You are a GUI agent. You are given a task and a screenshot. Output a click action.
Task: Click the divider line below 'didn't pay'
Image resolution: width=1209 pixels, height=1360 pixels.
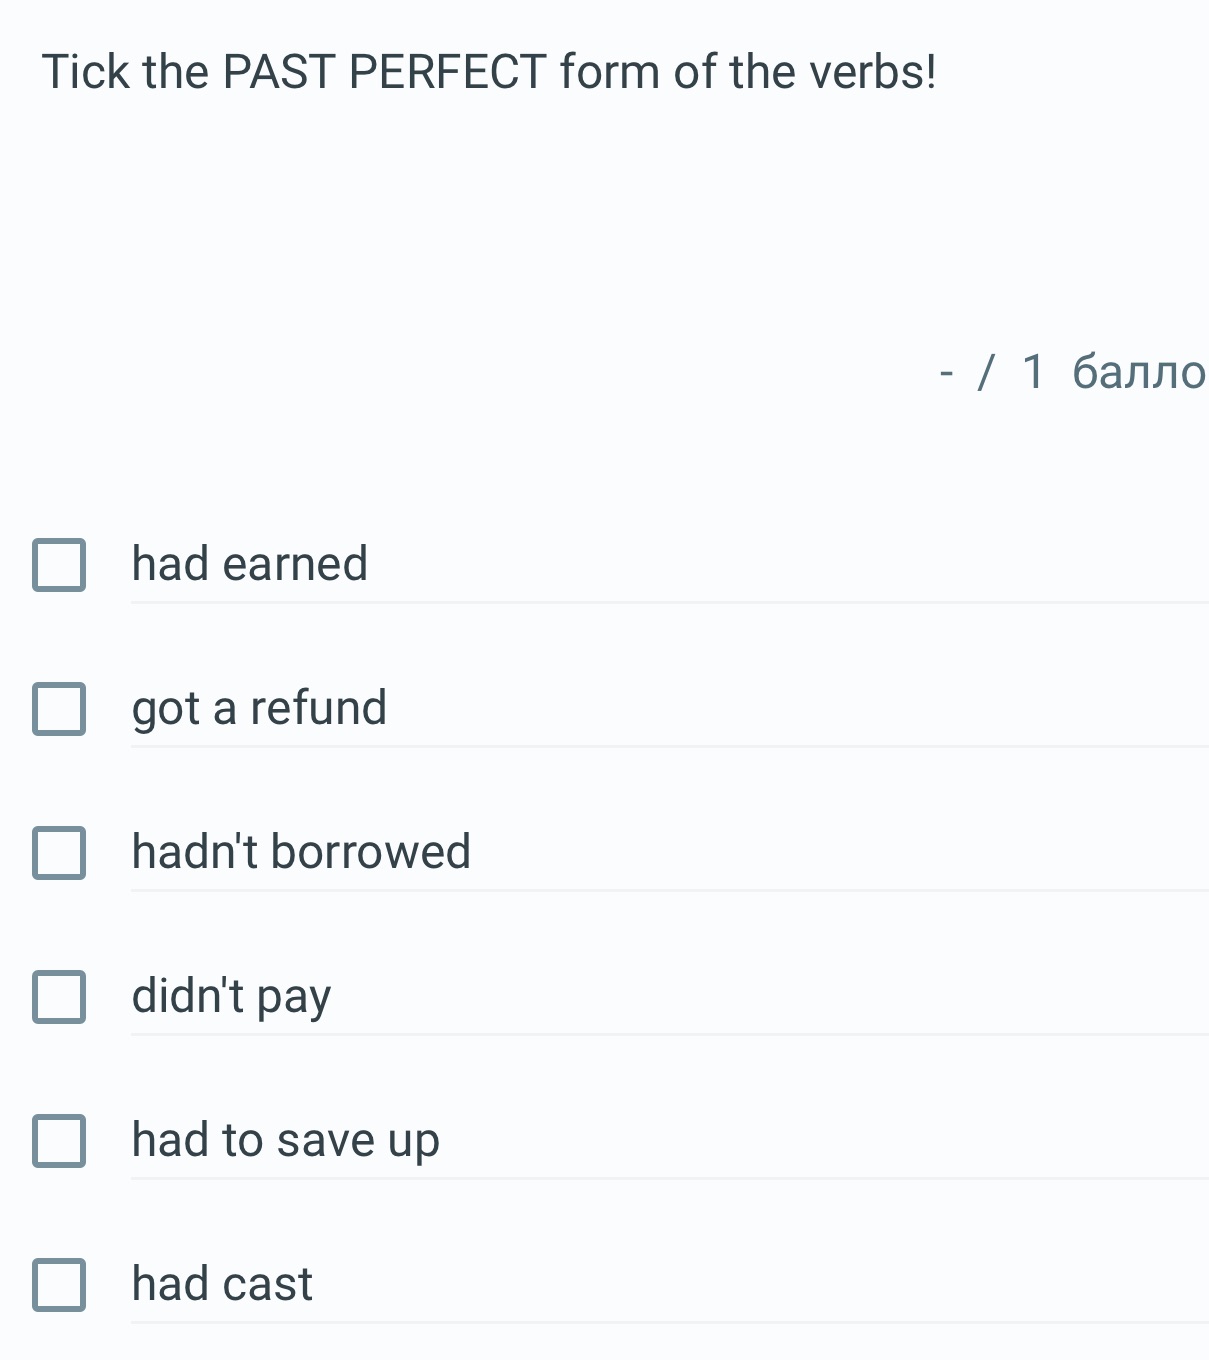click(668, 1035)
